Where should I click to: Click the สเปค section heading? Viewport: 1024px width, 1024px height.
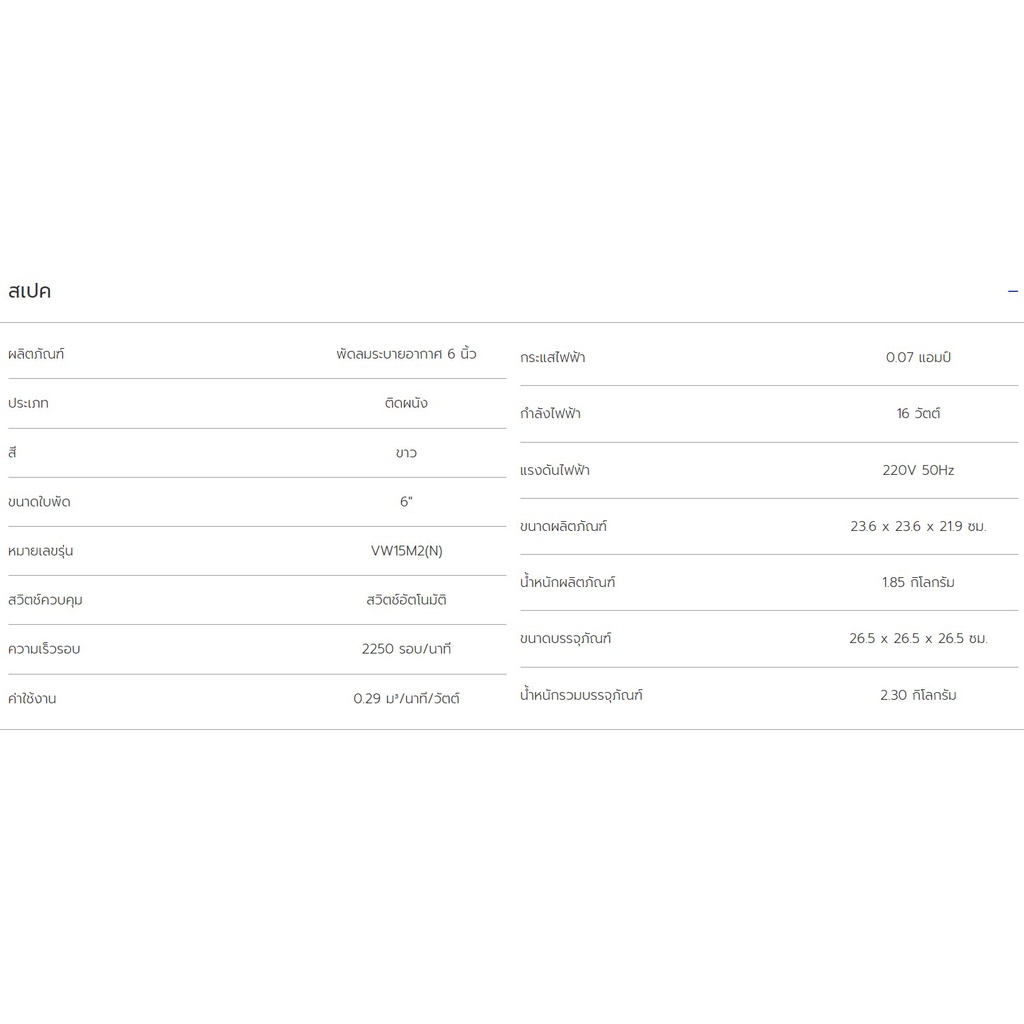click(29, 291)
